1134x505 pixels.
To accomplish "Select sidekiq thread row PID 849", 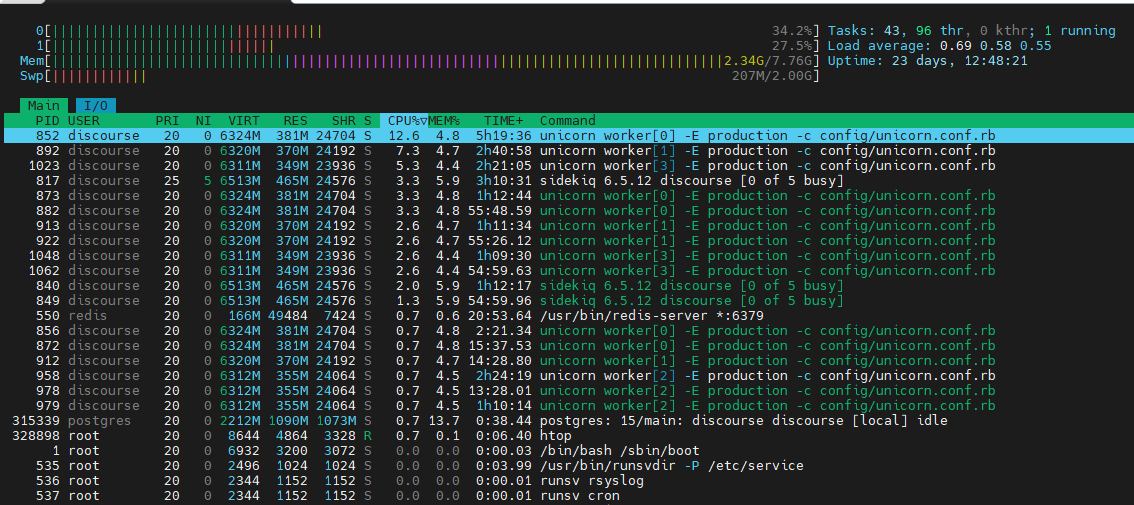I will (x=567, y=300).
